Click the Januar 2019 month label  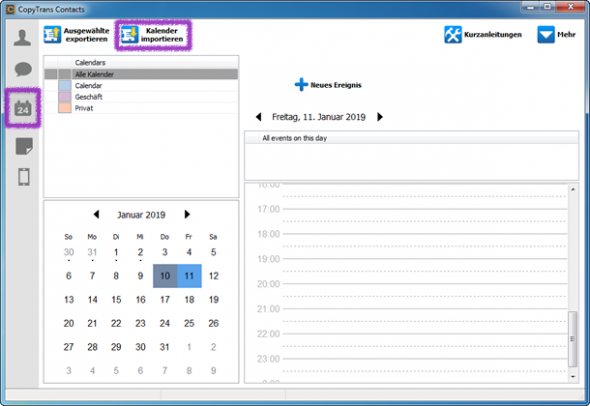click(x=141, y=215)
